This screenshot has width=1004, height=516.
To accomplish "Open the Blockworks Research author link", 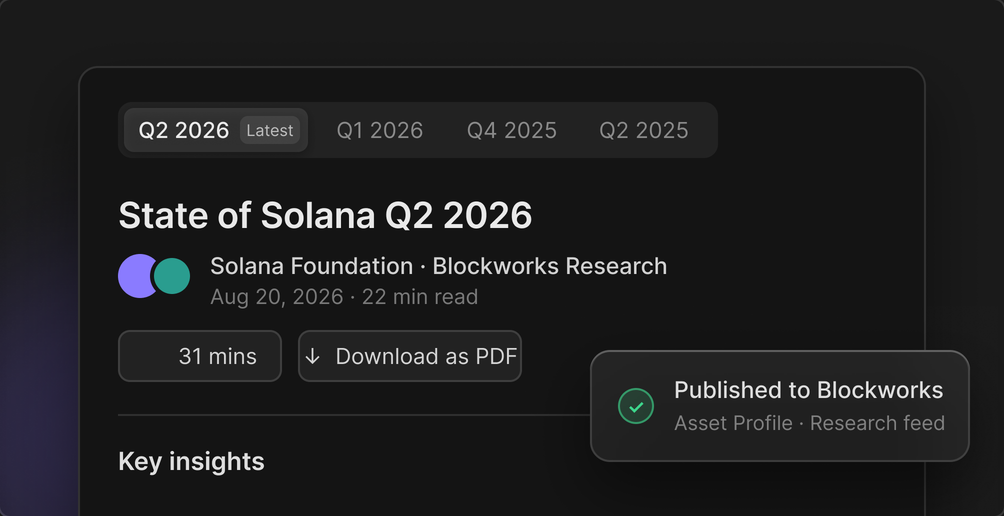I will coord(550,266).
